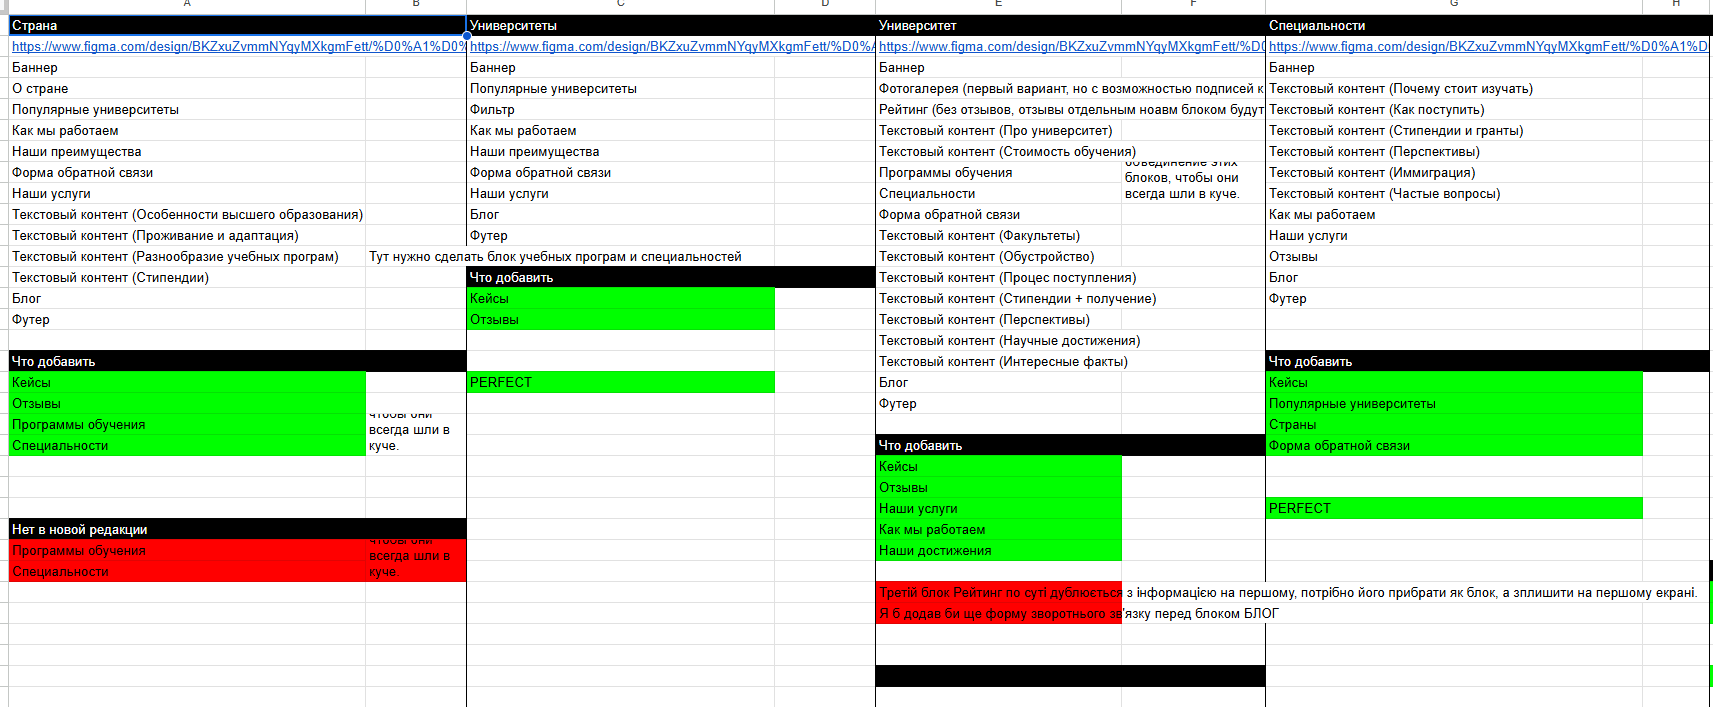Select green PERFECT cell in Специальности column
This screenshot has height=707, width=1713.
pyautogui.click(x=1453, y=508)
